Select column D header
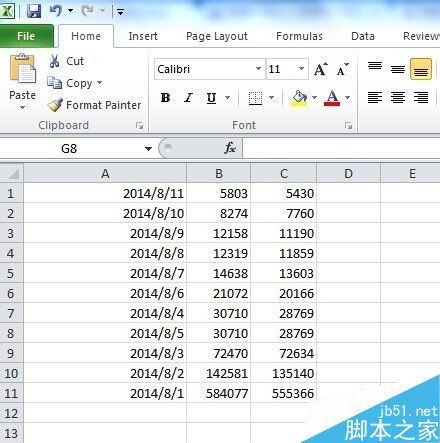 point(348,173)
